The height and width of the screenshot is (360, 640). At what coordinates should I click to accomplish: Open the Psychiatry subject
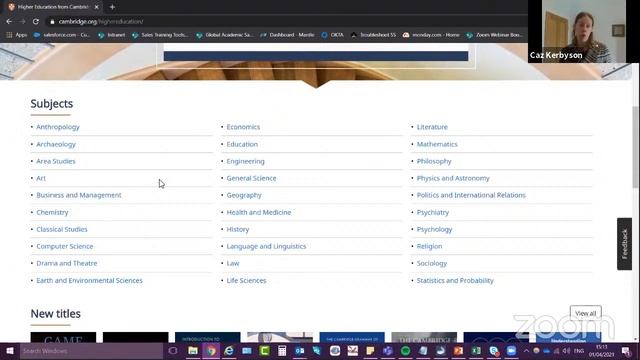pyautogui.click(x=433, y=212)
